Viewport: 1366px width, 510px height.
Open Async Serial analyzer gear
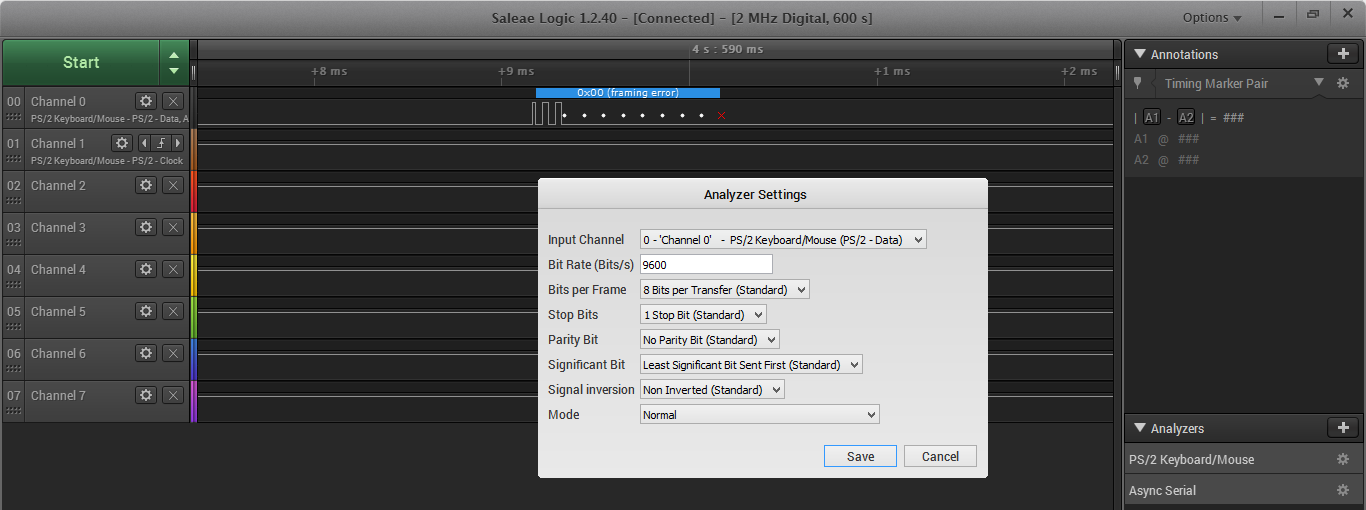coord(1343,490)
